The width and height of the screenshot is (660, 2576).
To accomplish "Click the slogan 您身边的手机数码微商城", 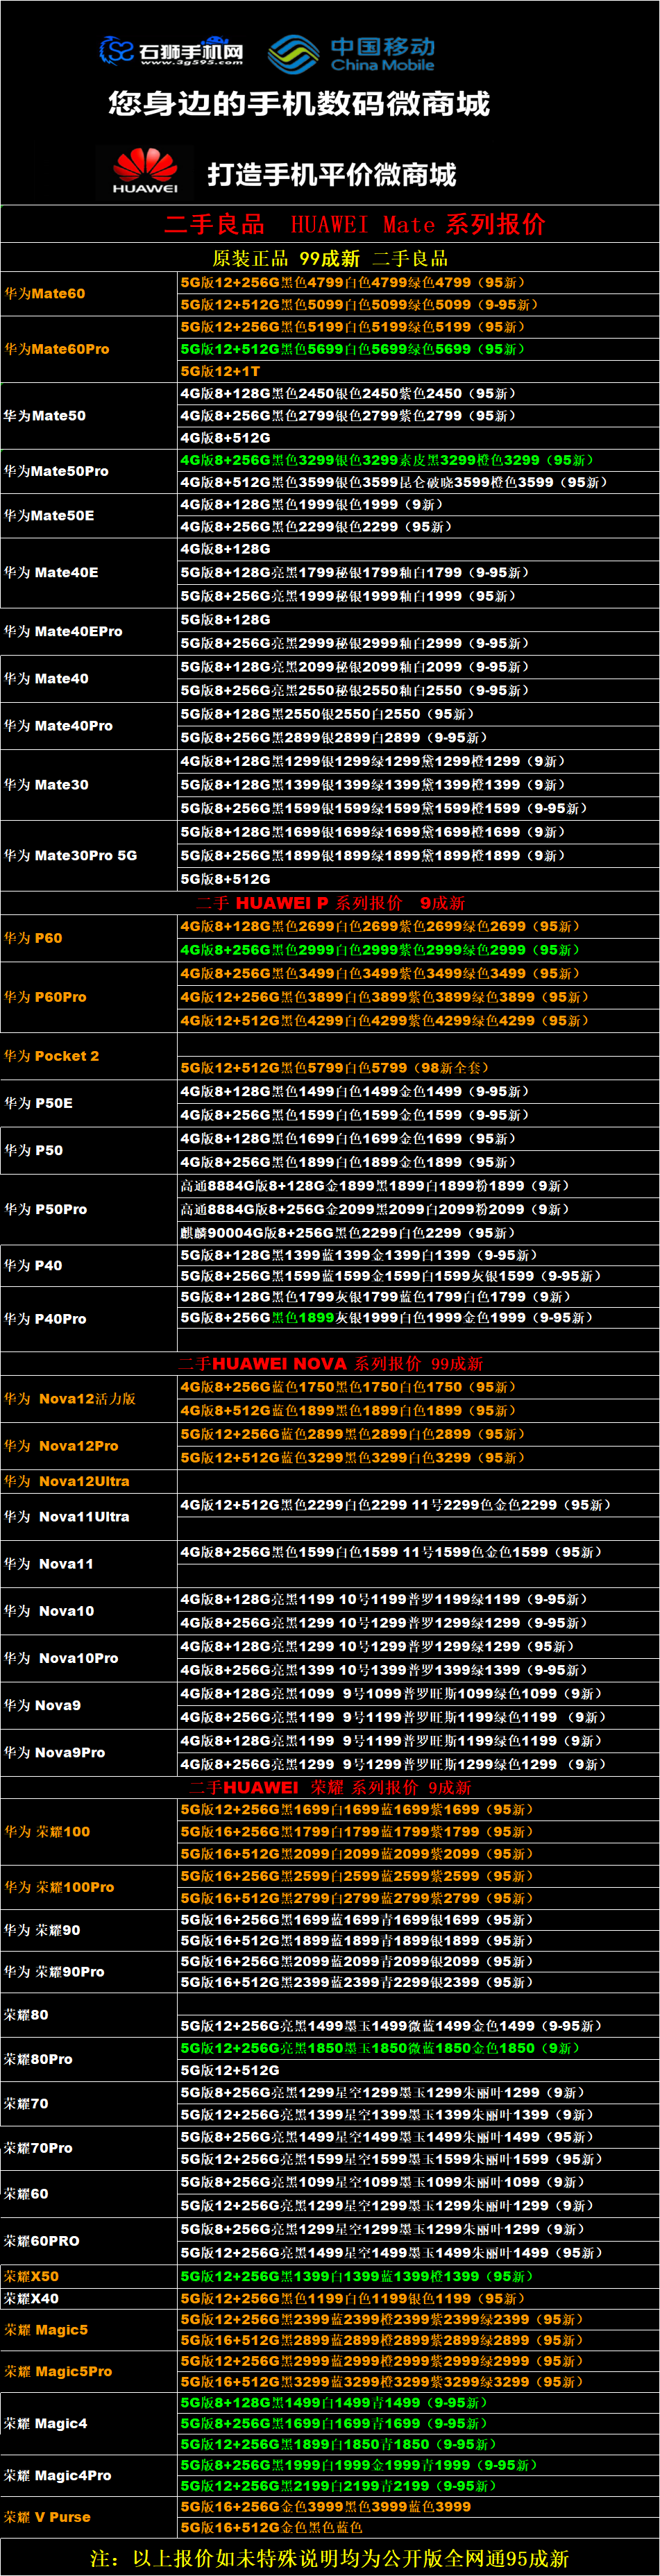I will pos(299,104).
